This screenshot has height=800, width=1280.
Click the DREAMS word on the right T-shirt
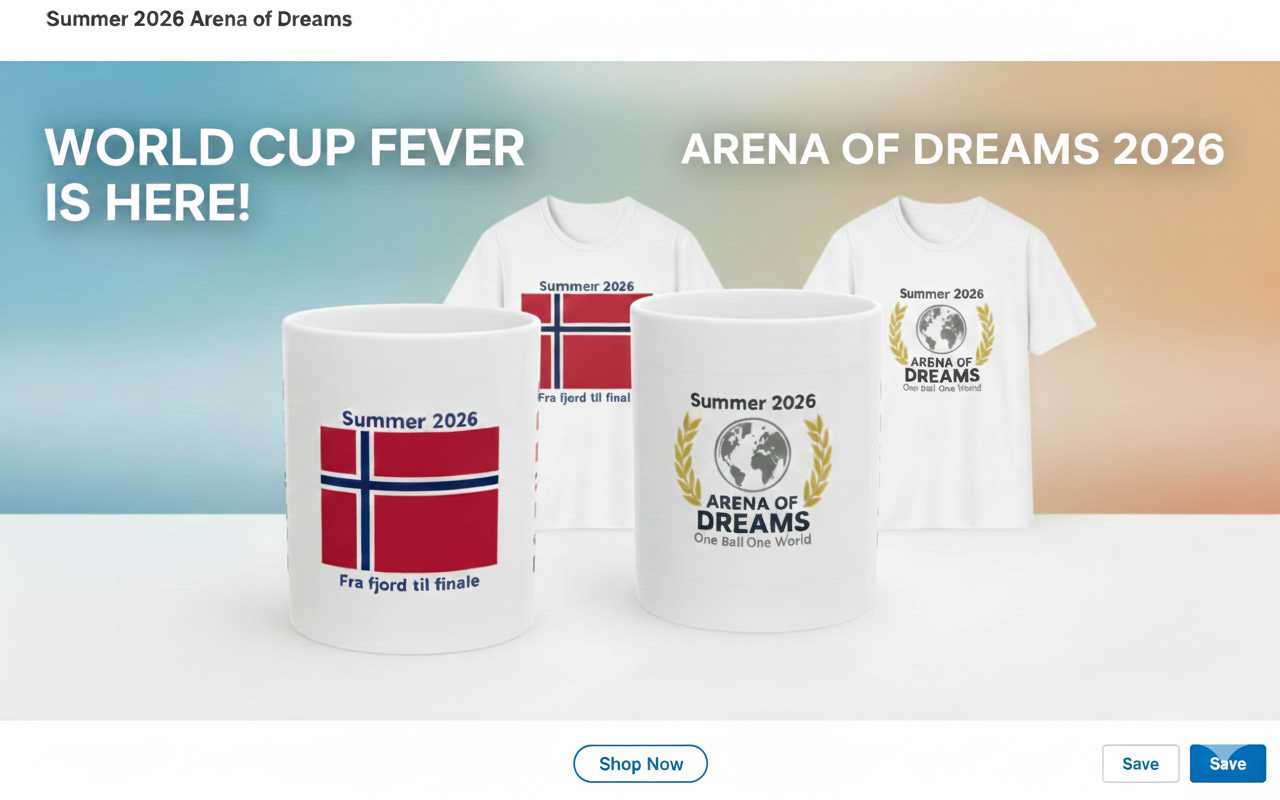[x=941, y=376]
